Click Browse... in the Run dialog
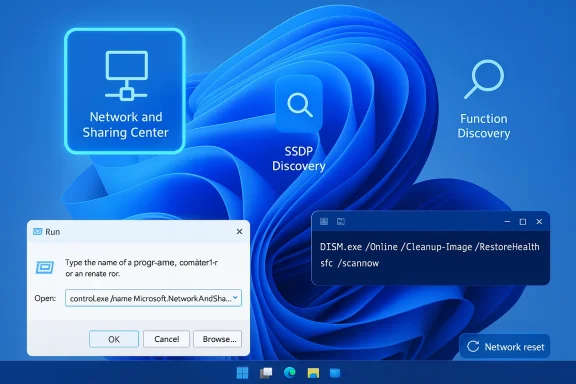This screenshot has width=576, height=384. coord(217,339)
